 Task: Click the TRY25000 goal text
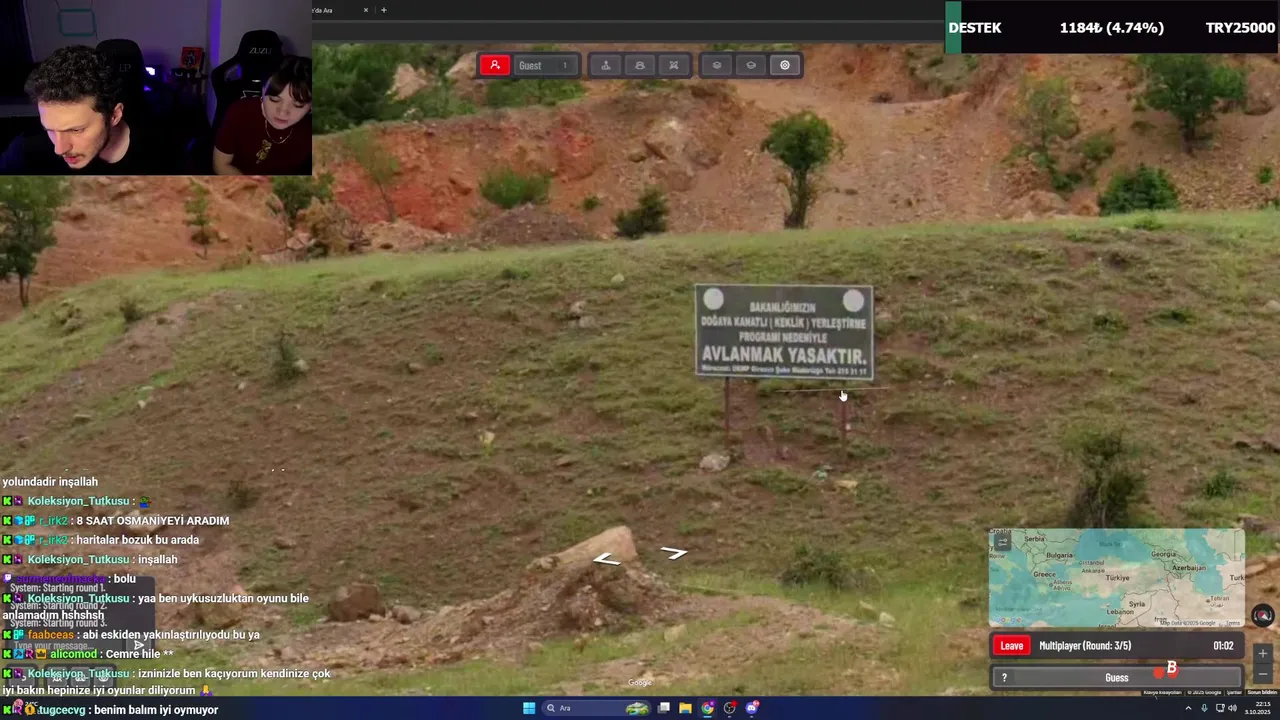point(1240,27)
